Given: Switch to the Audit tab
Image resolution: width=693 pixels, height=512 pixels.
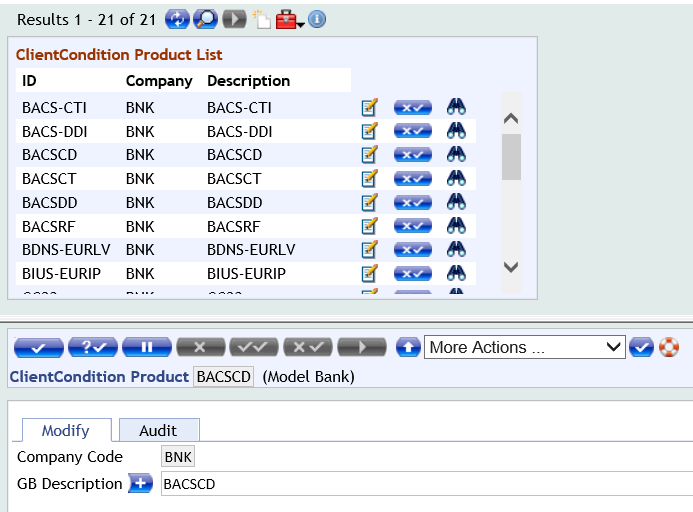Looking at the screenshot, I should [x=158, y=430].
